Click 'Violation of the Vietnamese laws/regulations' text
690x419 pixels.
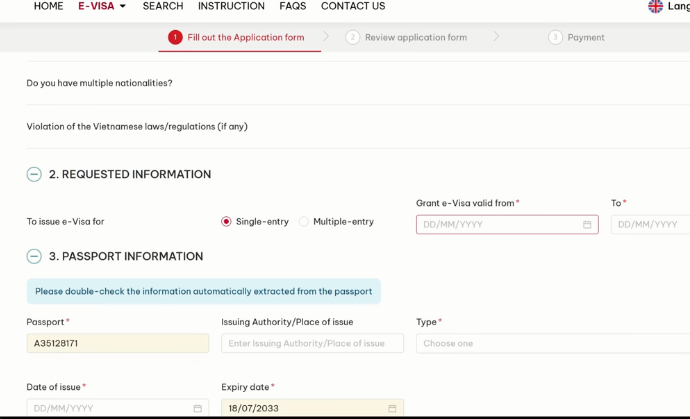pyautogui.click(x=137, y=127)
